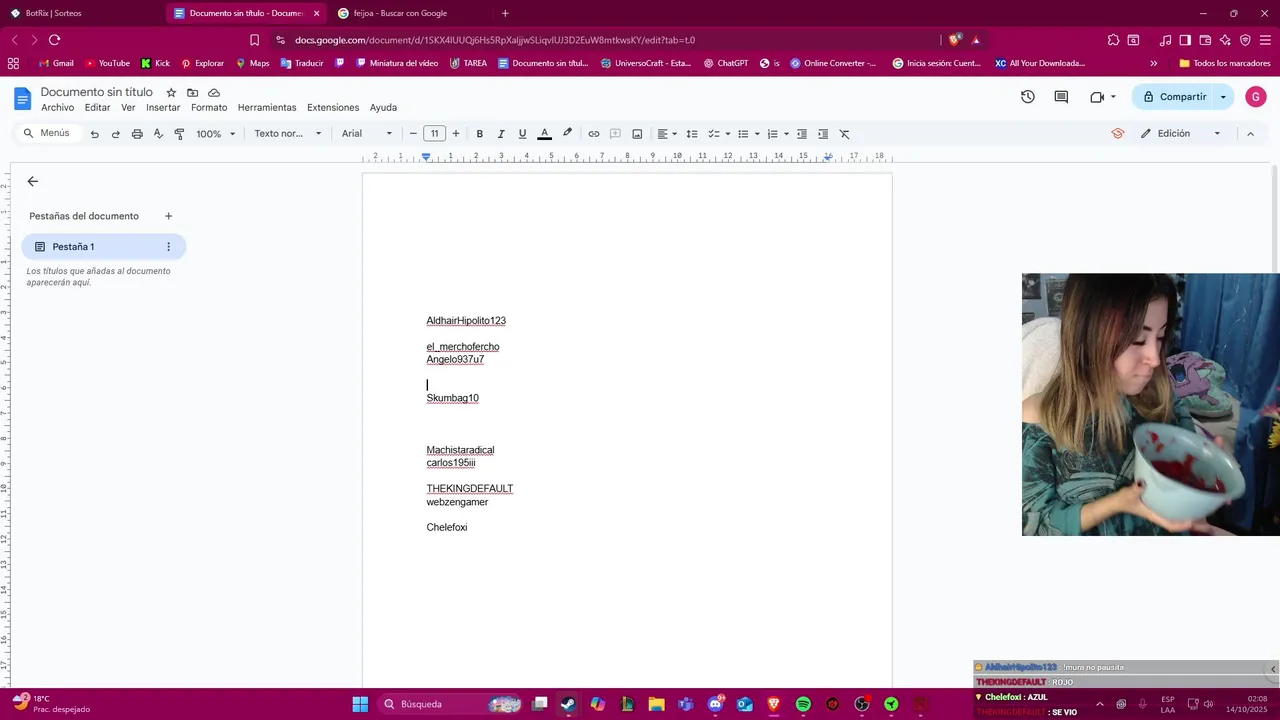The width and height of the screenshot is (1280, 720).
Task: Open the Windows Start menu
Action: click(360, 704)
